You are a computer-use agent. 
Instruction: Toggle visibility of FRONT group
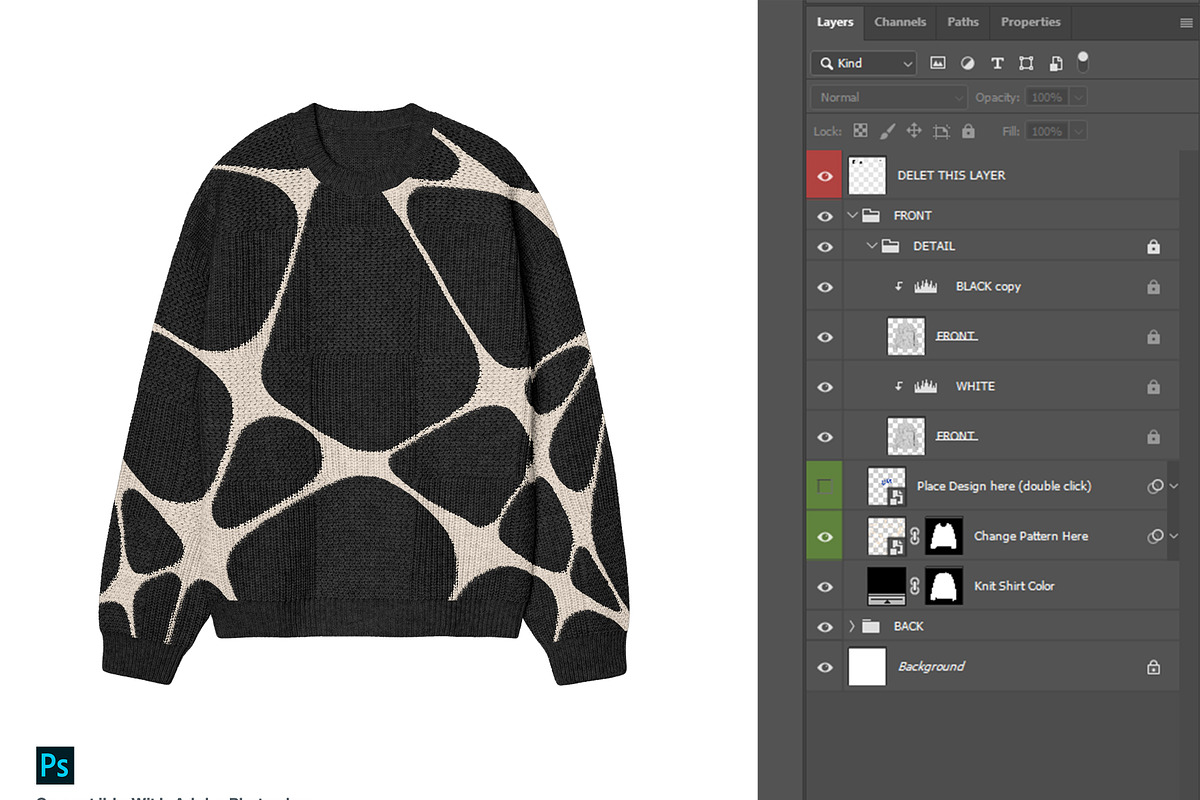coord(825,216)
